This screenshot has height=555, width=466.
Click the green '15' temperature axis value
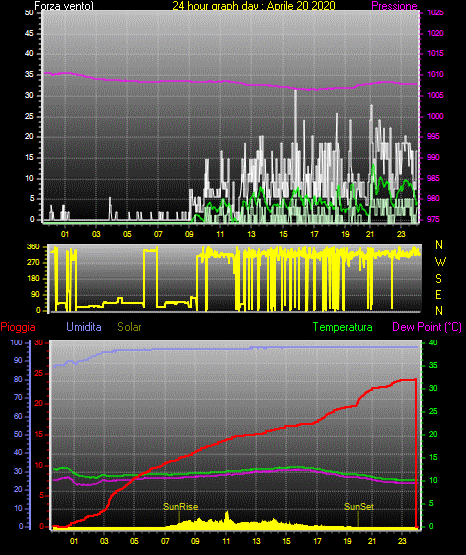click(433, 457)
